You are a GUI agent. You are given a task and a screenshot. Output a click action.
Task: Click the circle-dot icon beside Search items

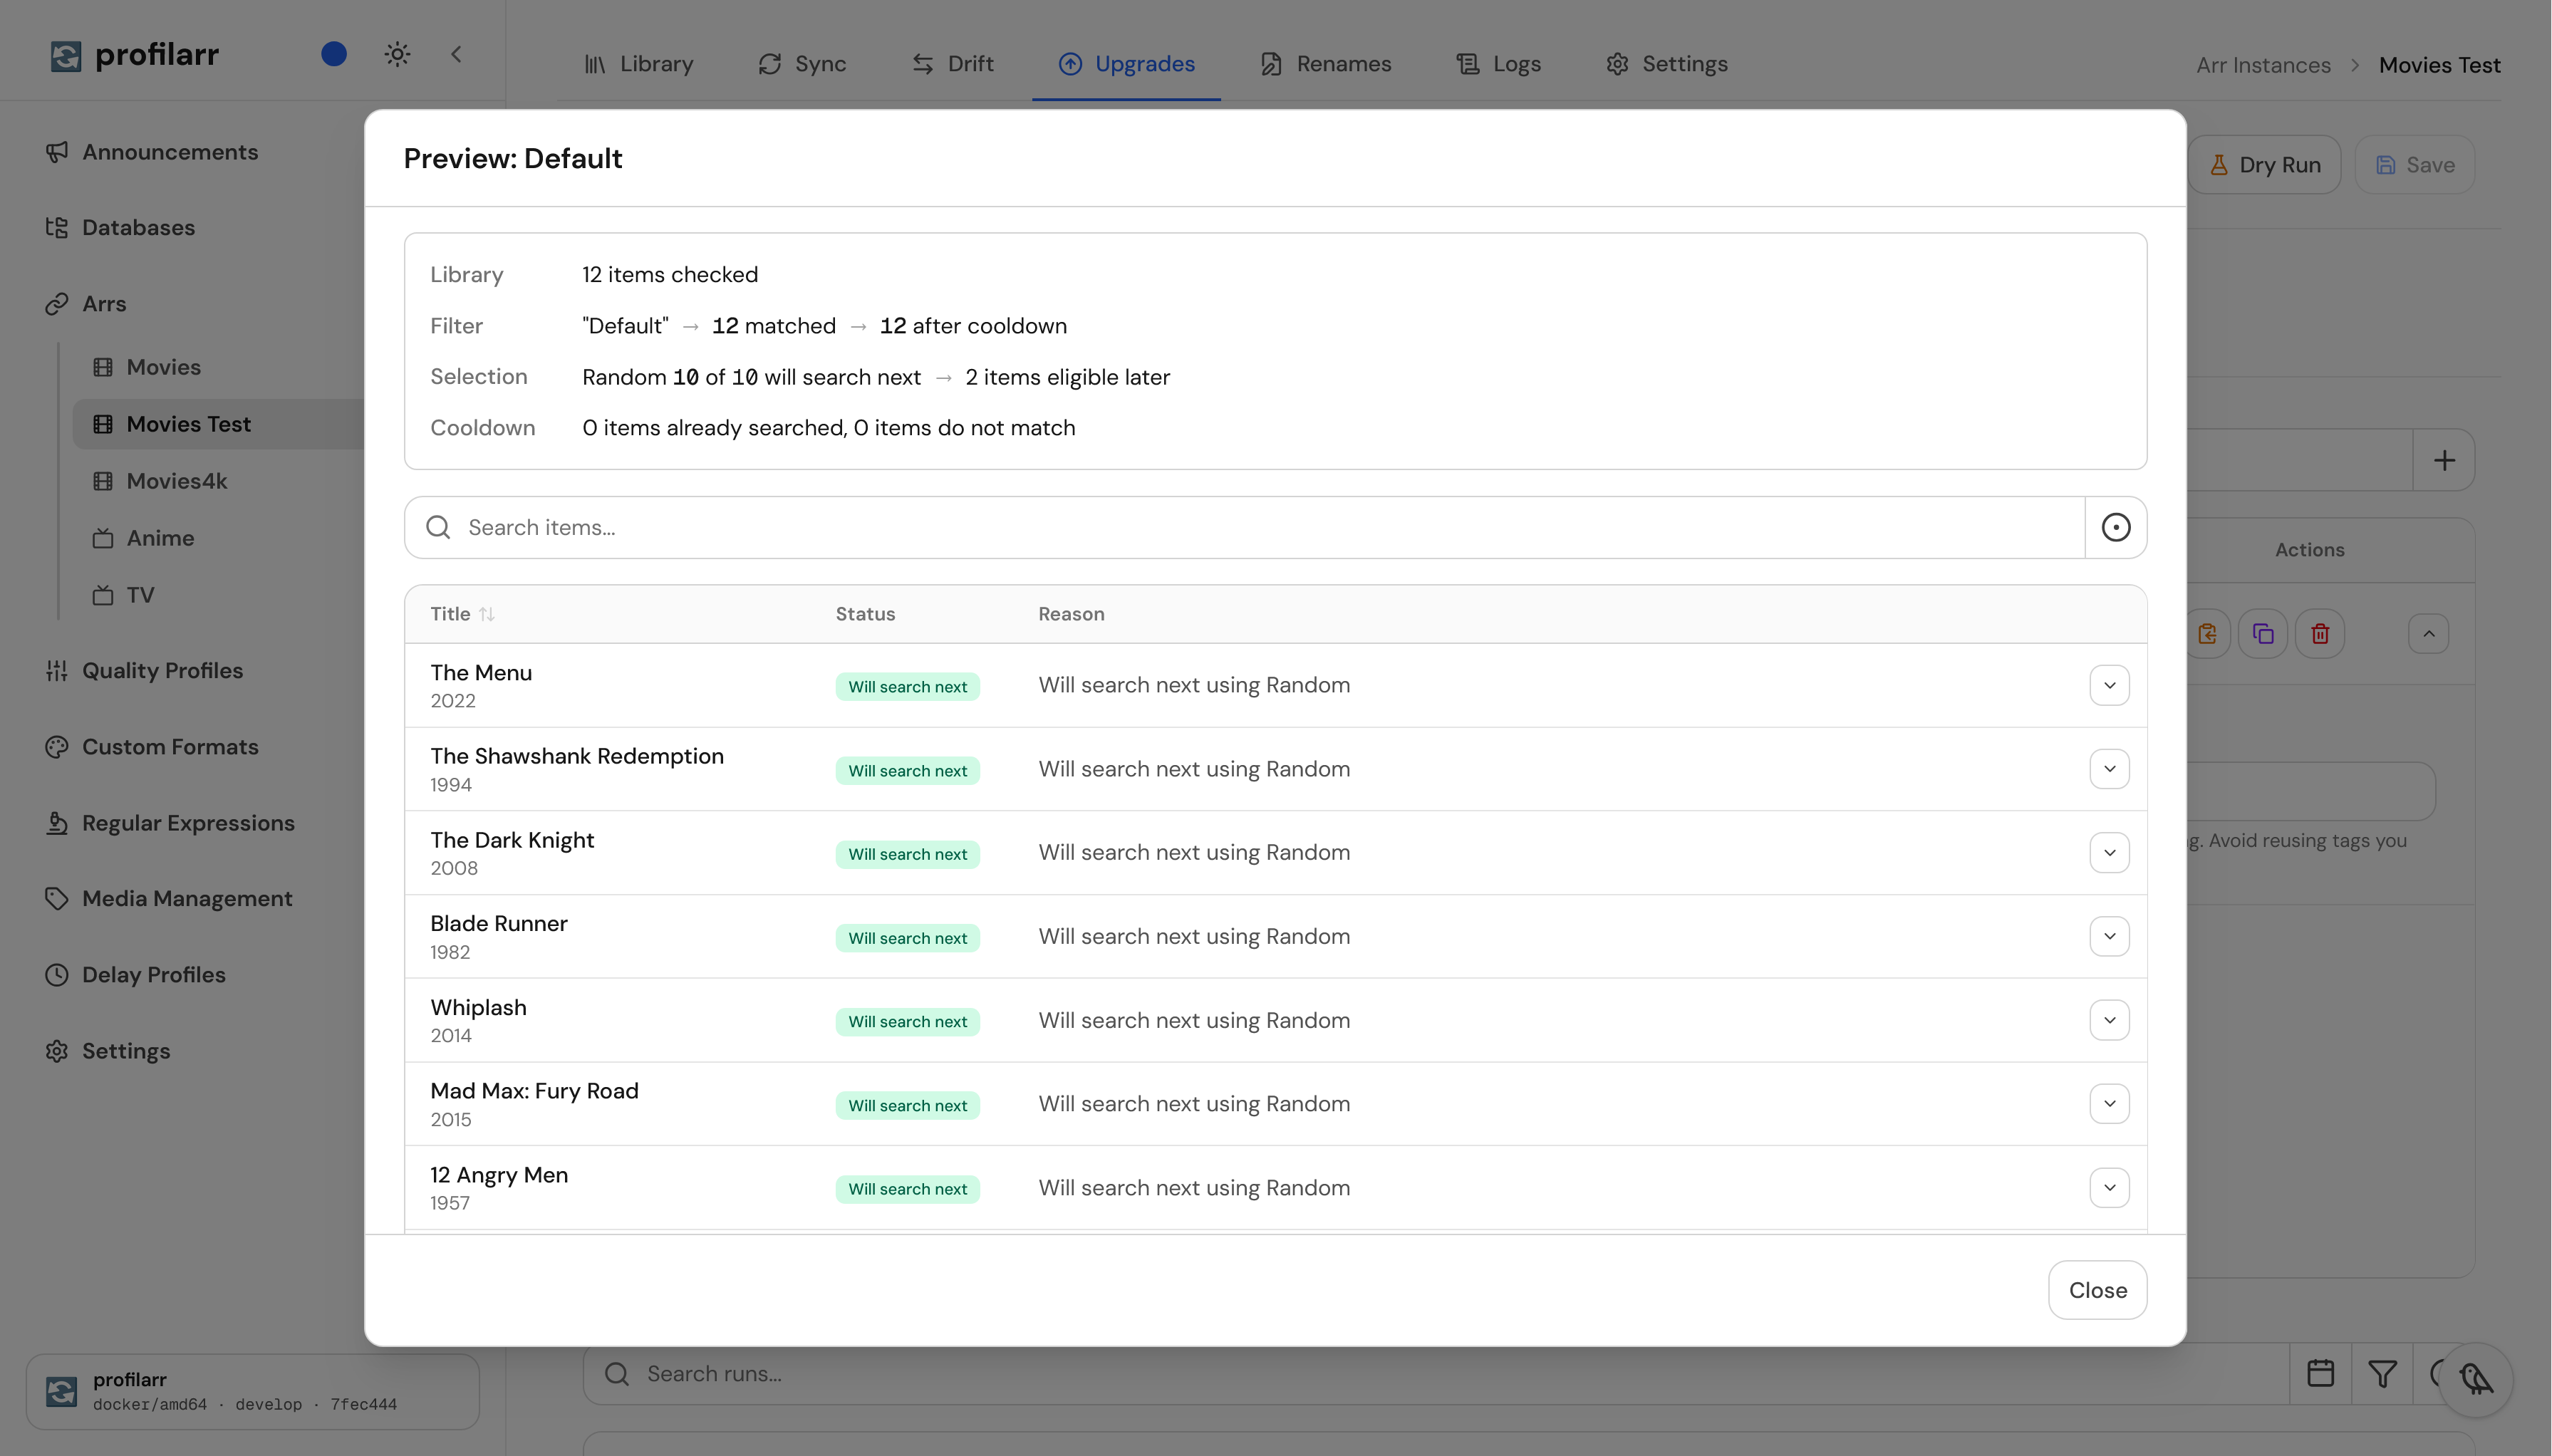pos(2115,527)
